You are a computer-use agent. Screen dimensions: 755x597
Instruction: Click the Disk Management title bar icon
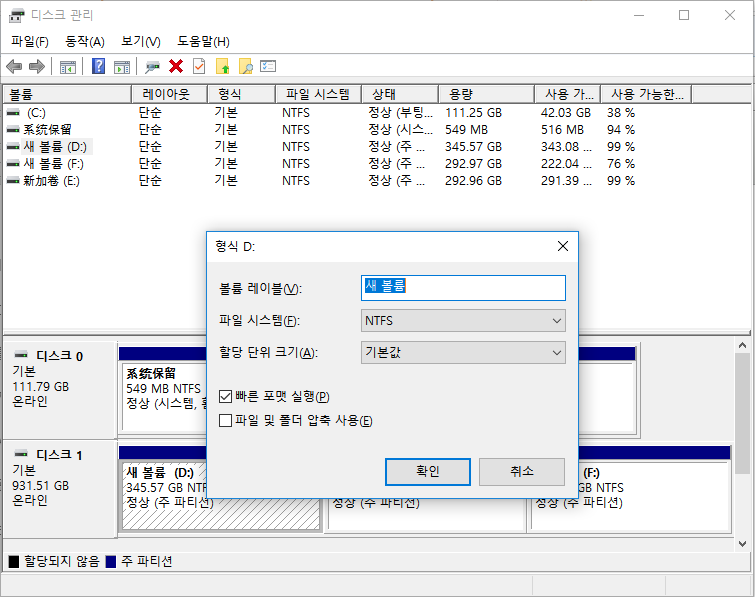16,15
